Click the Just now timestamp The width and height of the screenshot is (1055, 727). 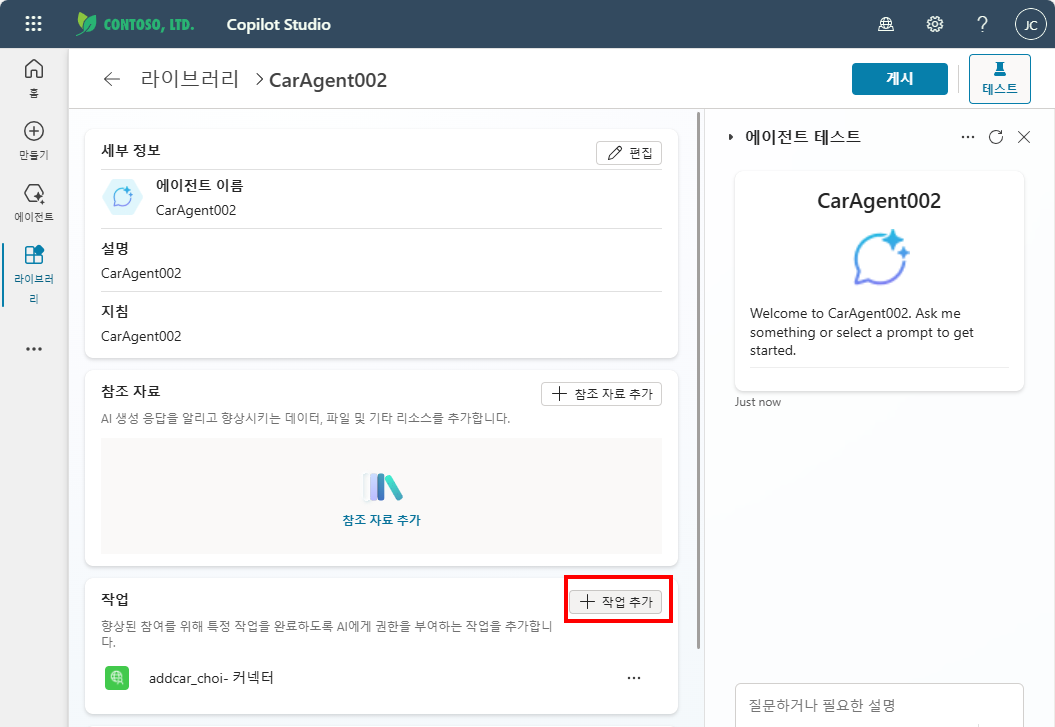(758, 401)
